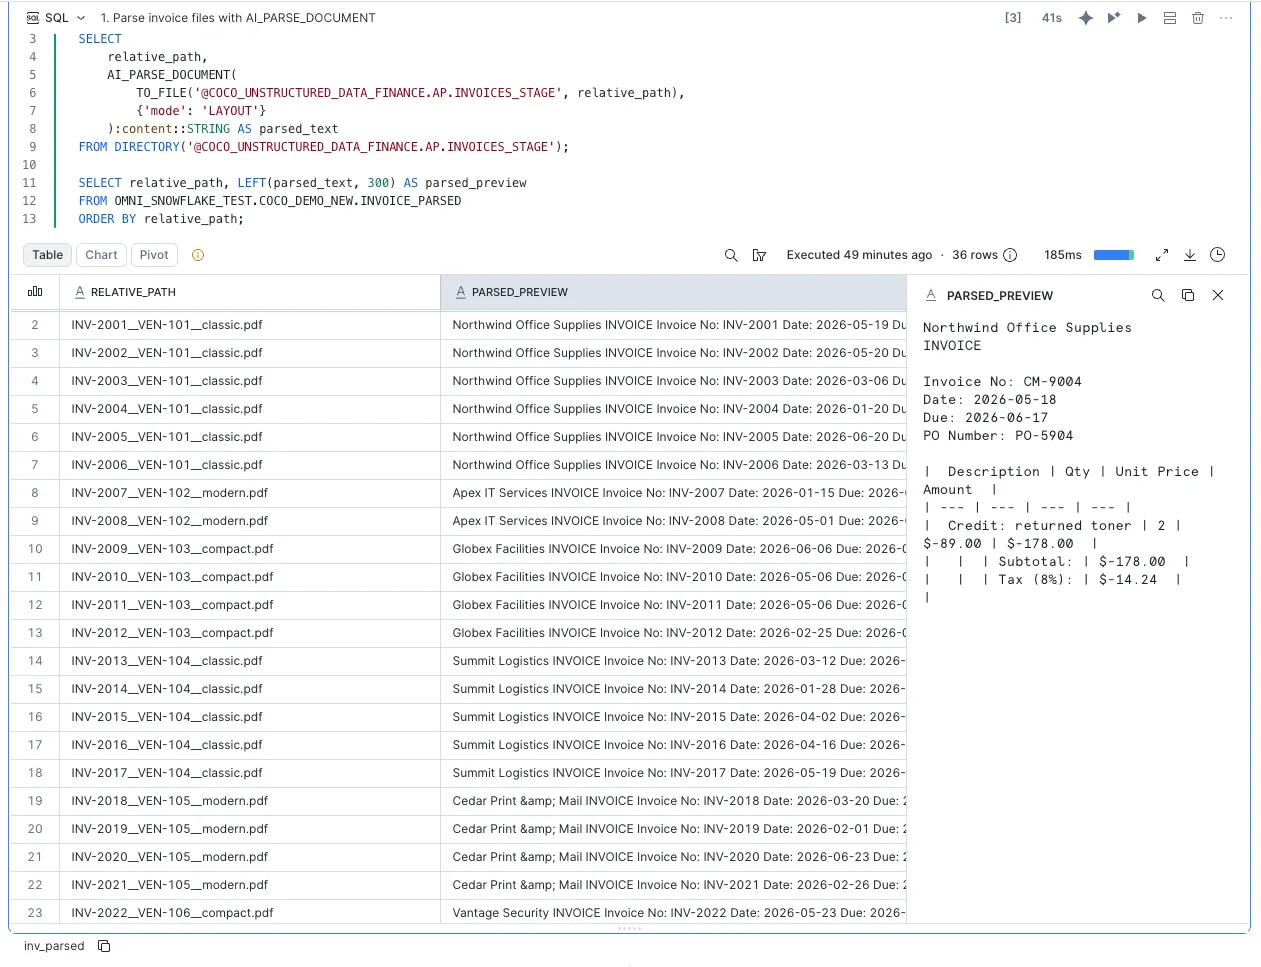
Task: Click the 'Executed 49 minutes ago' status text
Action: (859, 255)
